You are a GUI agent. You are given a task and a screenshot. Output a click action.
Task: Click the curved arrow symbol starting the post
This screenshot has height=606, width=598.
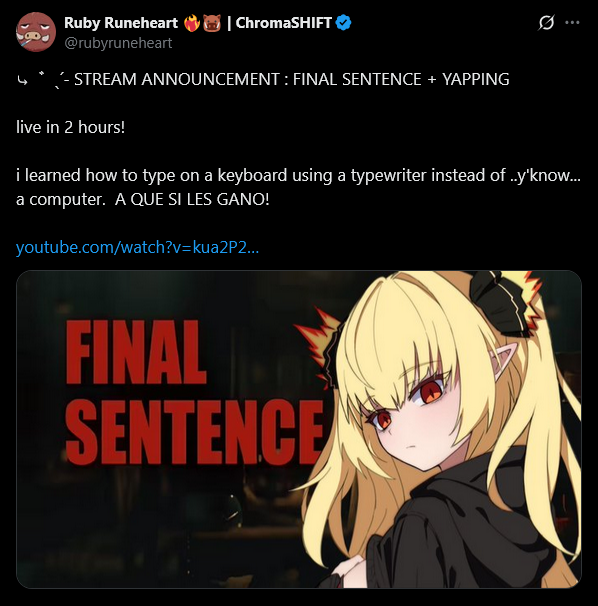[22, 80]
